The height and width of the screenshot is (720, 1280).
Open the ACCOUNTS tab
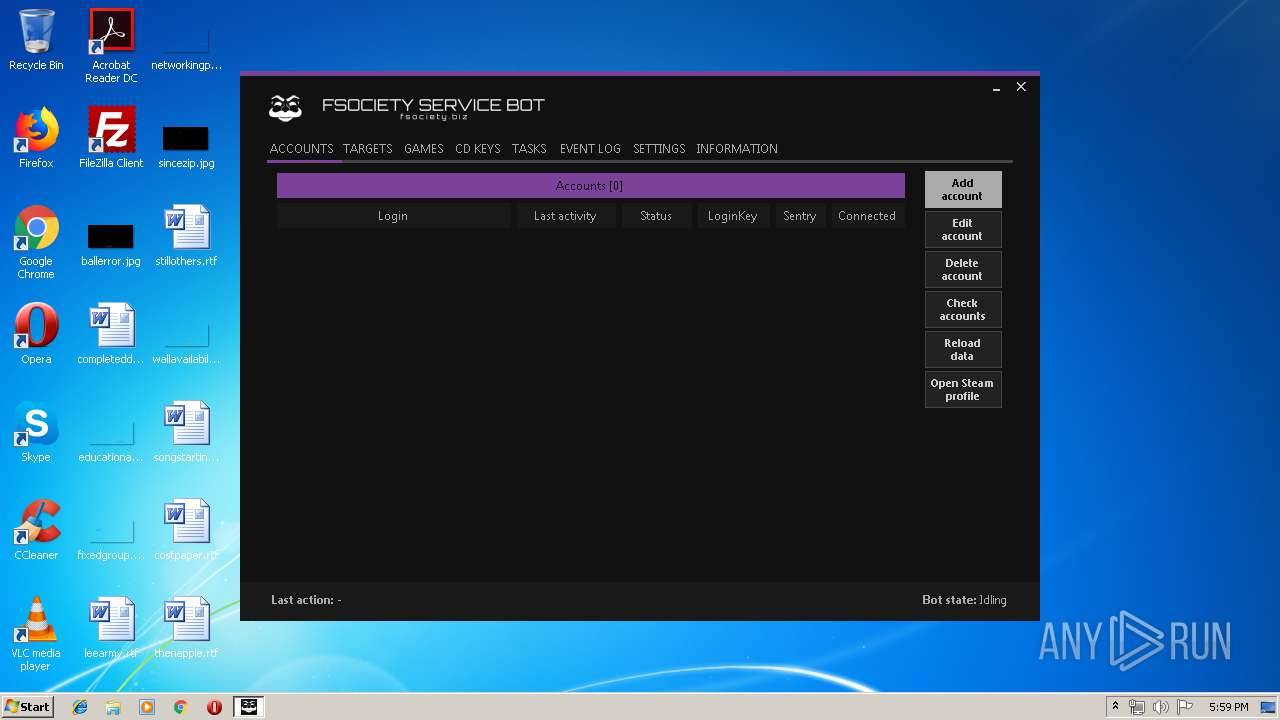(x=301, y=149)
